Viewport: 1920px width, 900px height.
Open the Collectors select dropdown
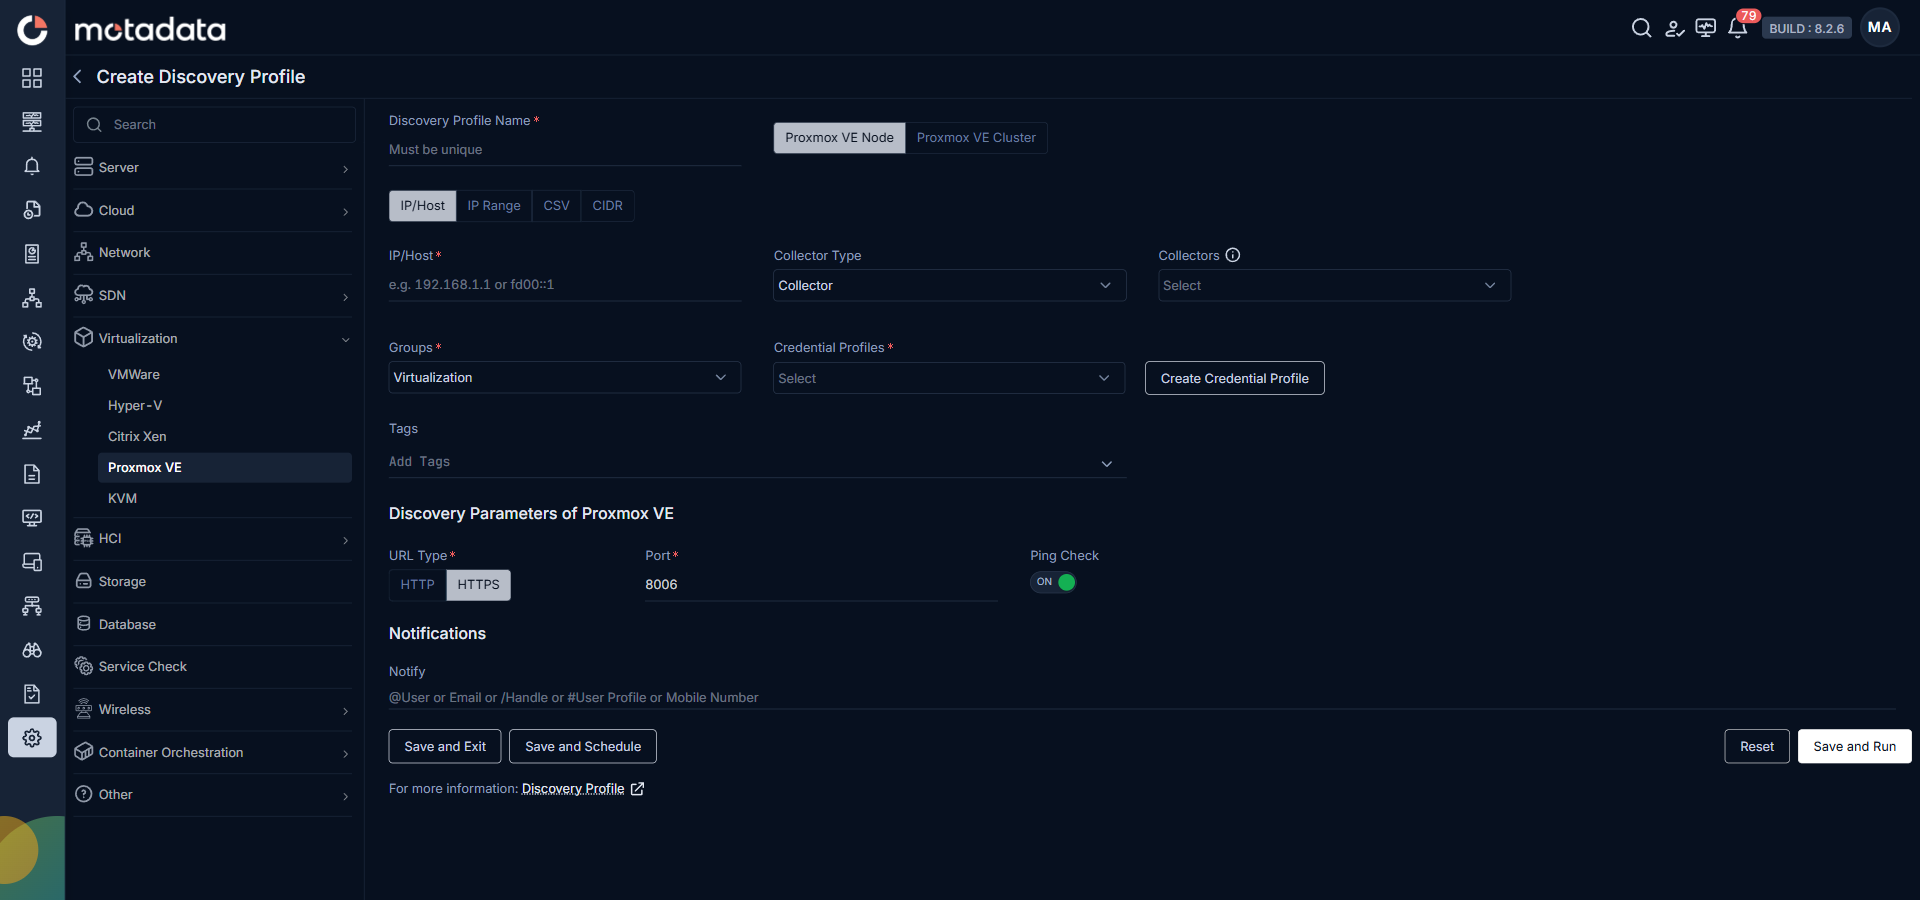[1334, 286]
